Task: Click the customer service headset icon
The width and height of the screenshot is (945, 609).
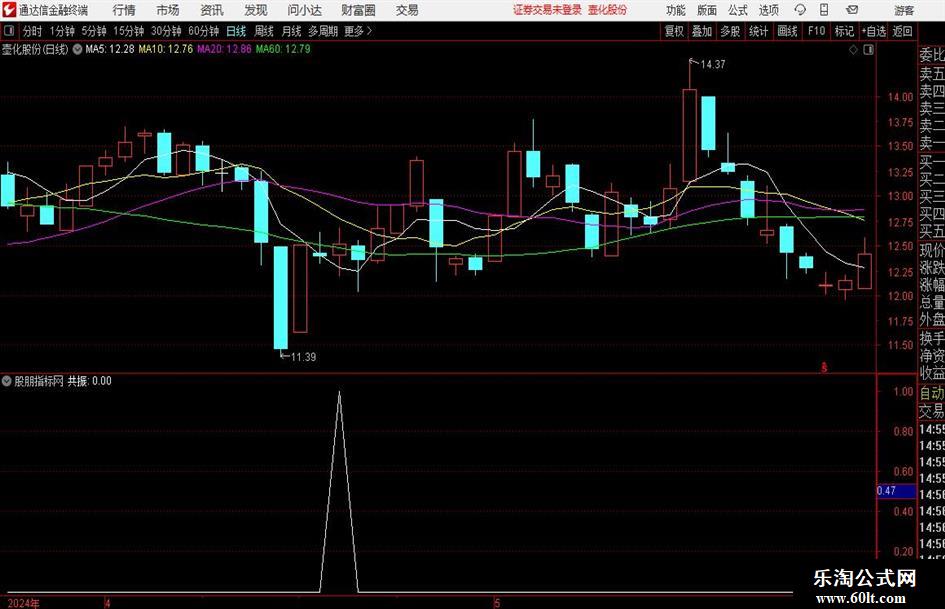Action: 800,10
